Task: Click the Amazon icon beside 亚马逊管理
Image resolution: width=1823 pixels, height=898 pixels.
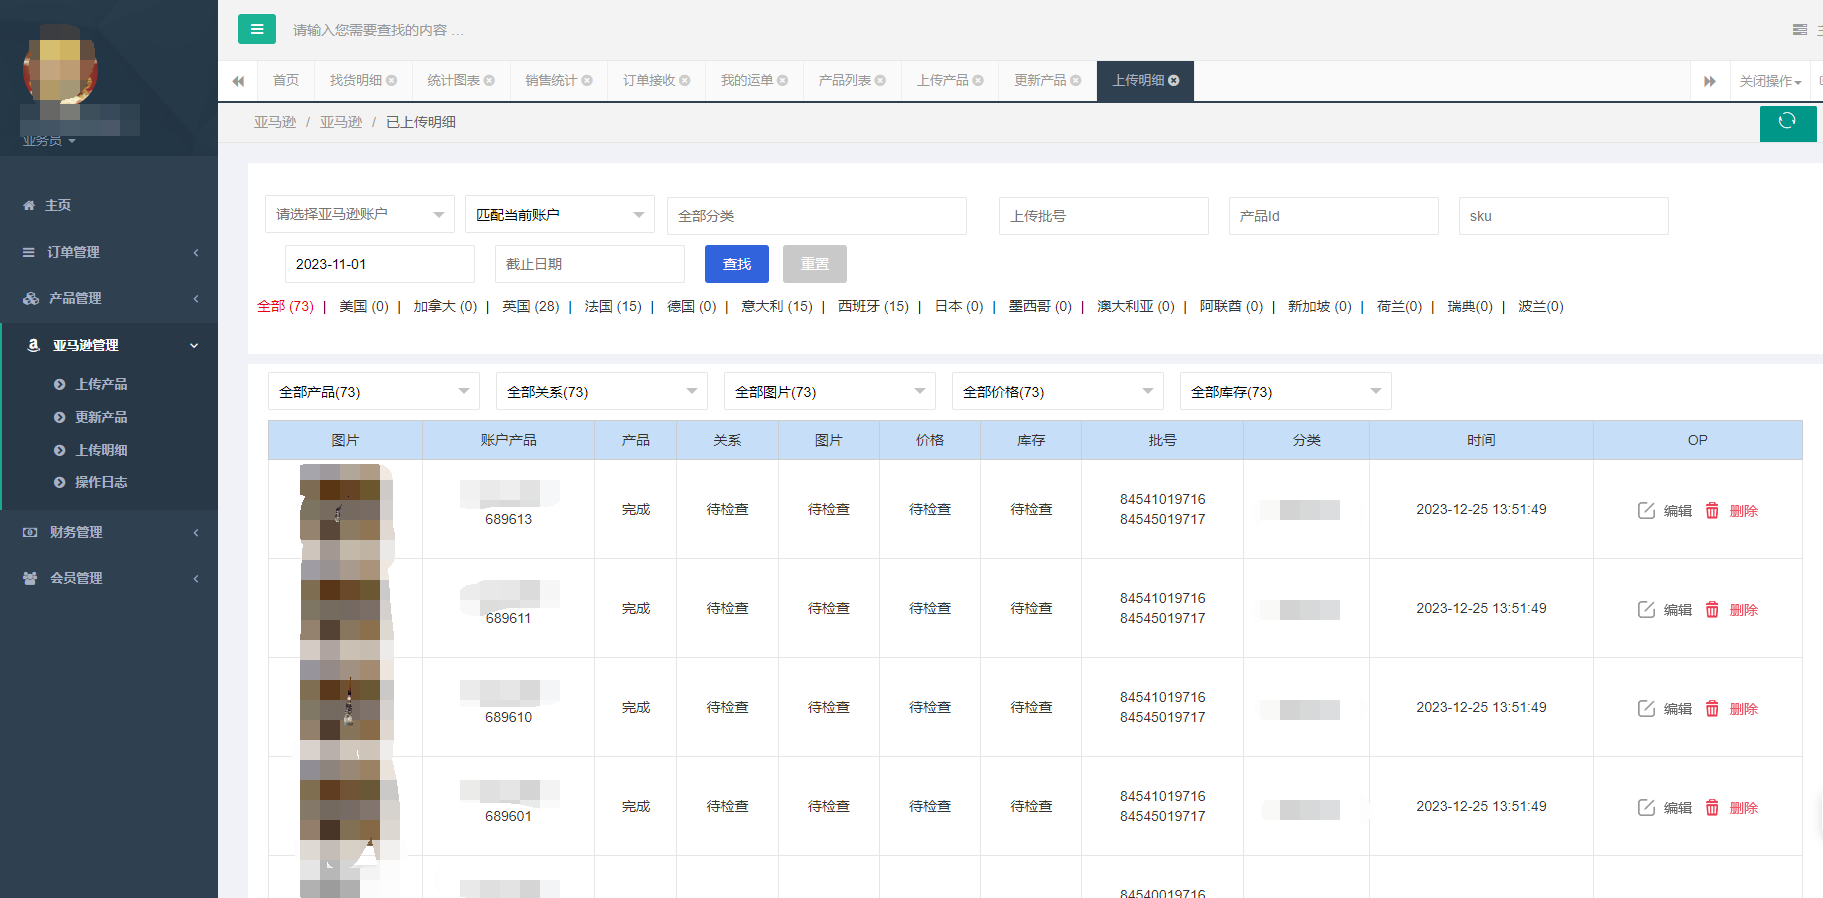Action: (33, 345)
